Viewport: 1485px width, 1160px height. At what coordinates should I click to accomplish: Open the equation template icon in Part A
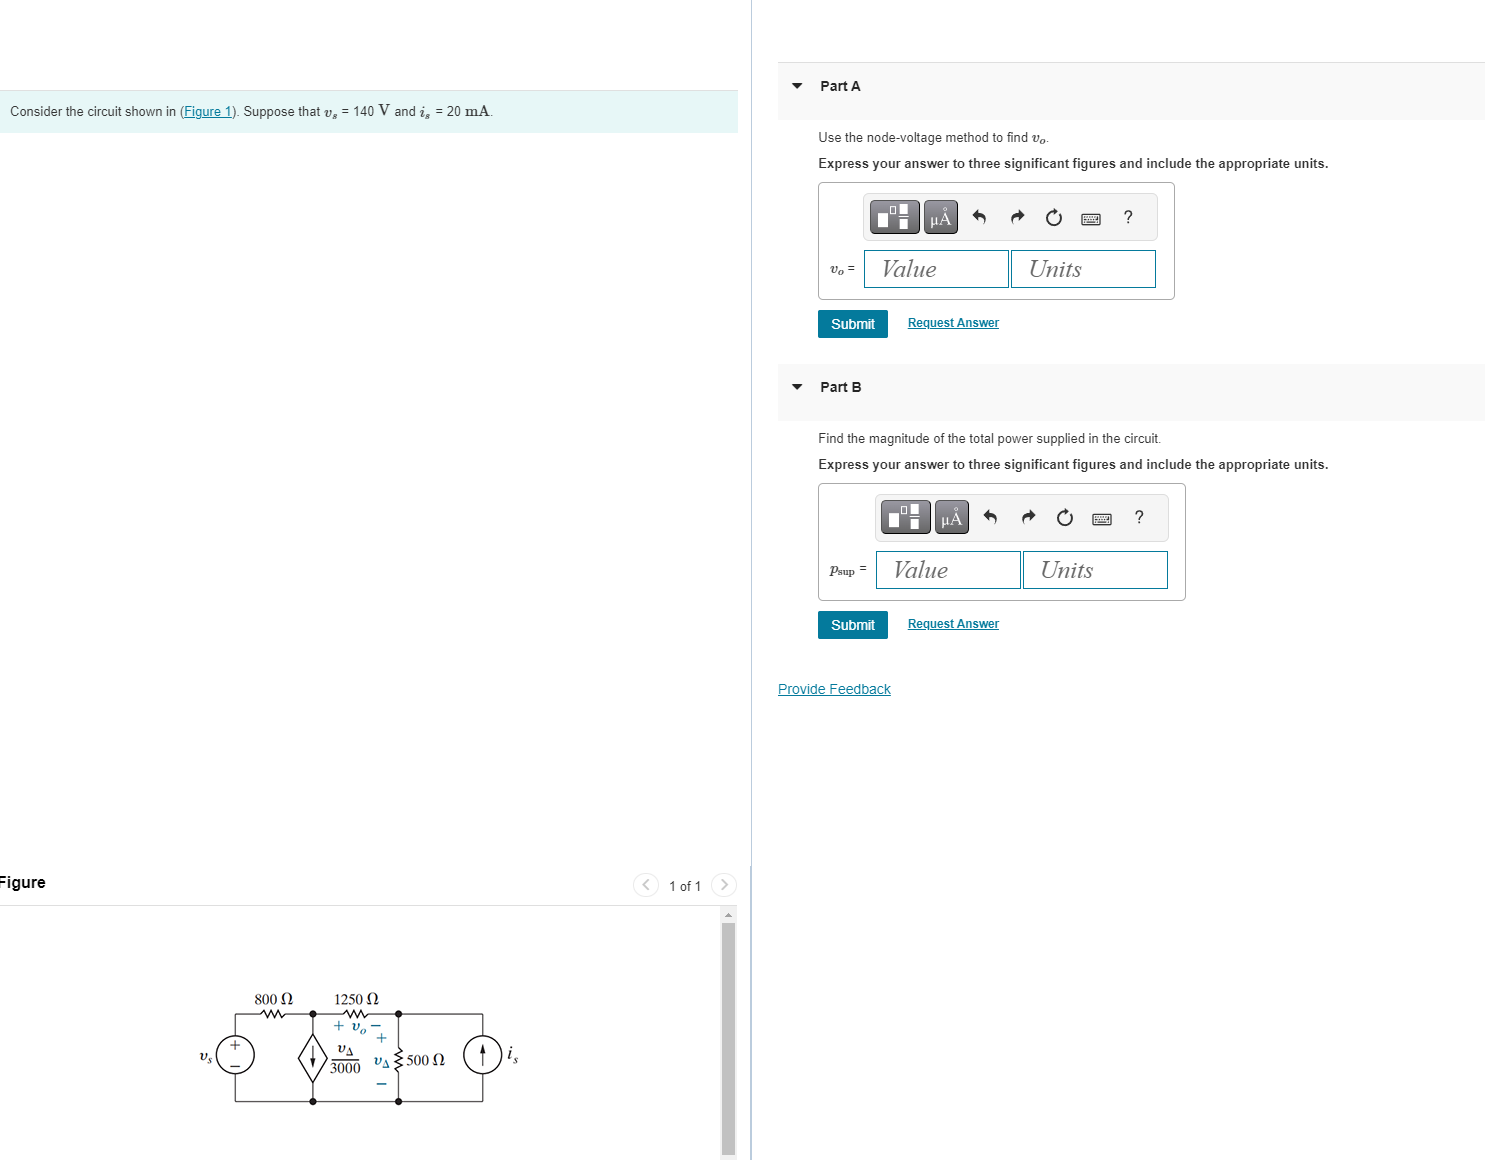tap(894, 216)
